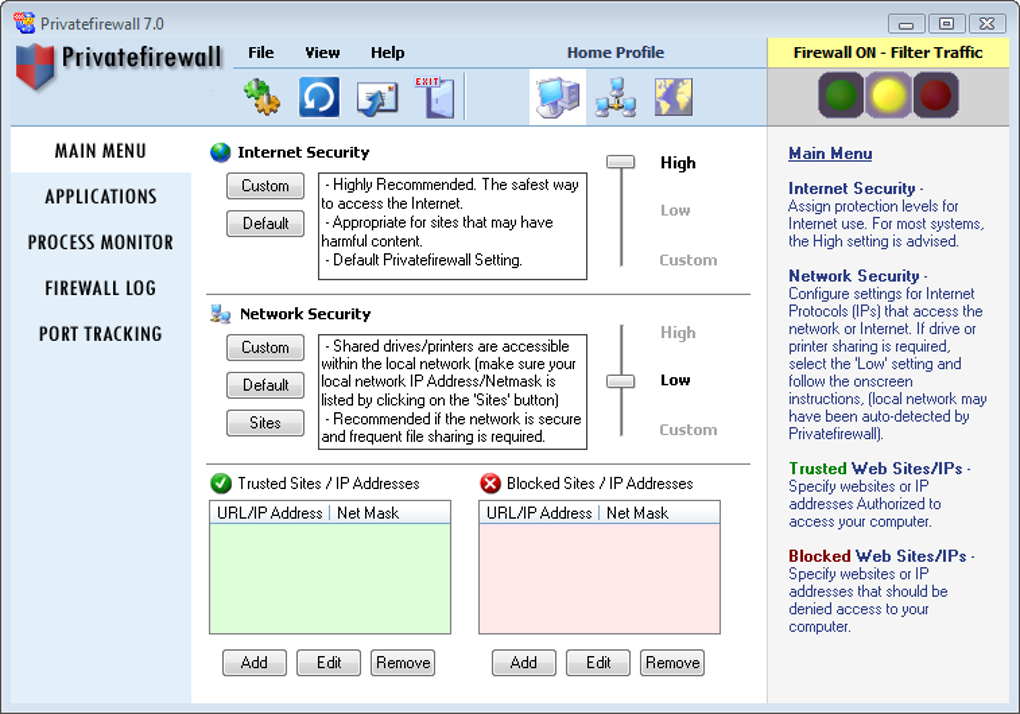Click the Firewall ON - Filter Traffic status
Screen dimensions: 1020x714
tap(888, 53)
